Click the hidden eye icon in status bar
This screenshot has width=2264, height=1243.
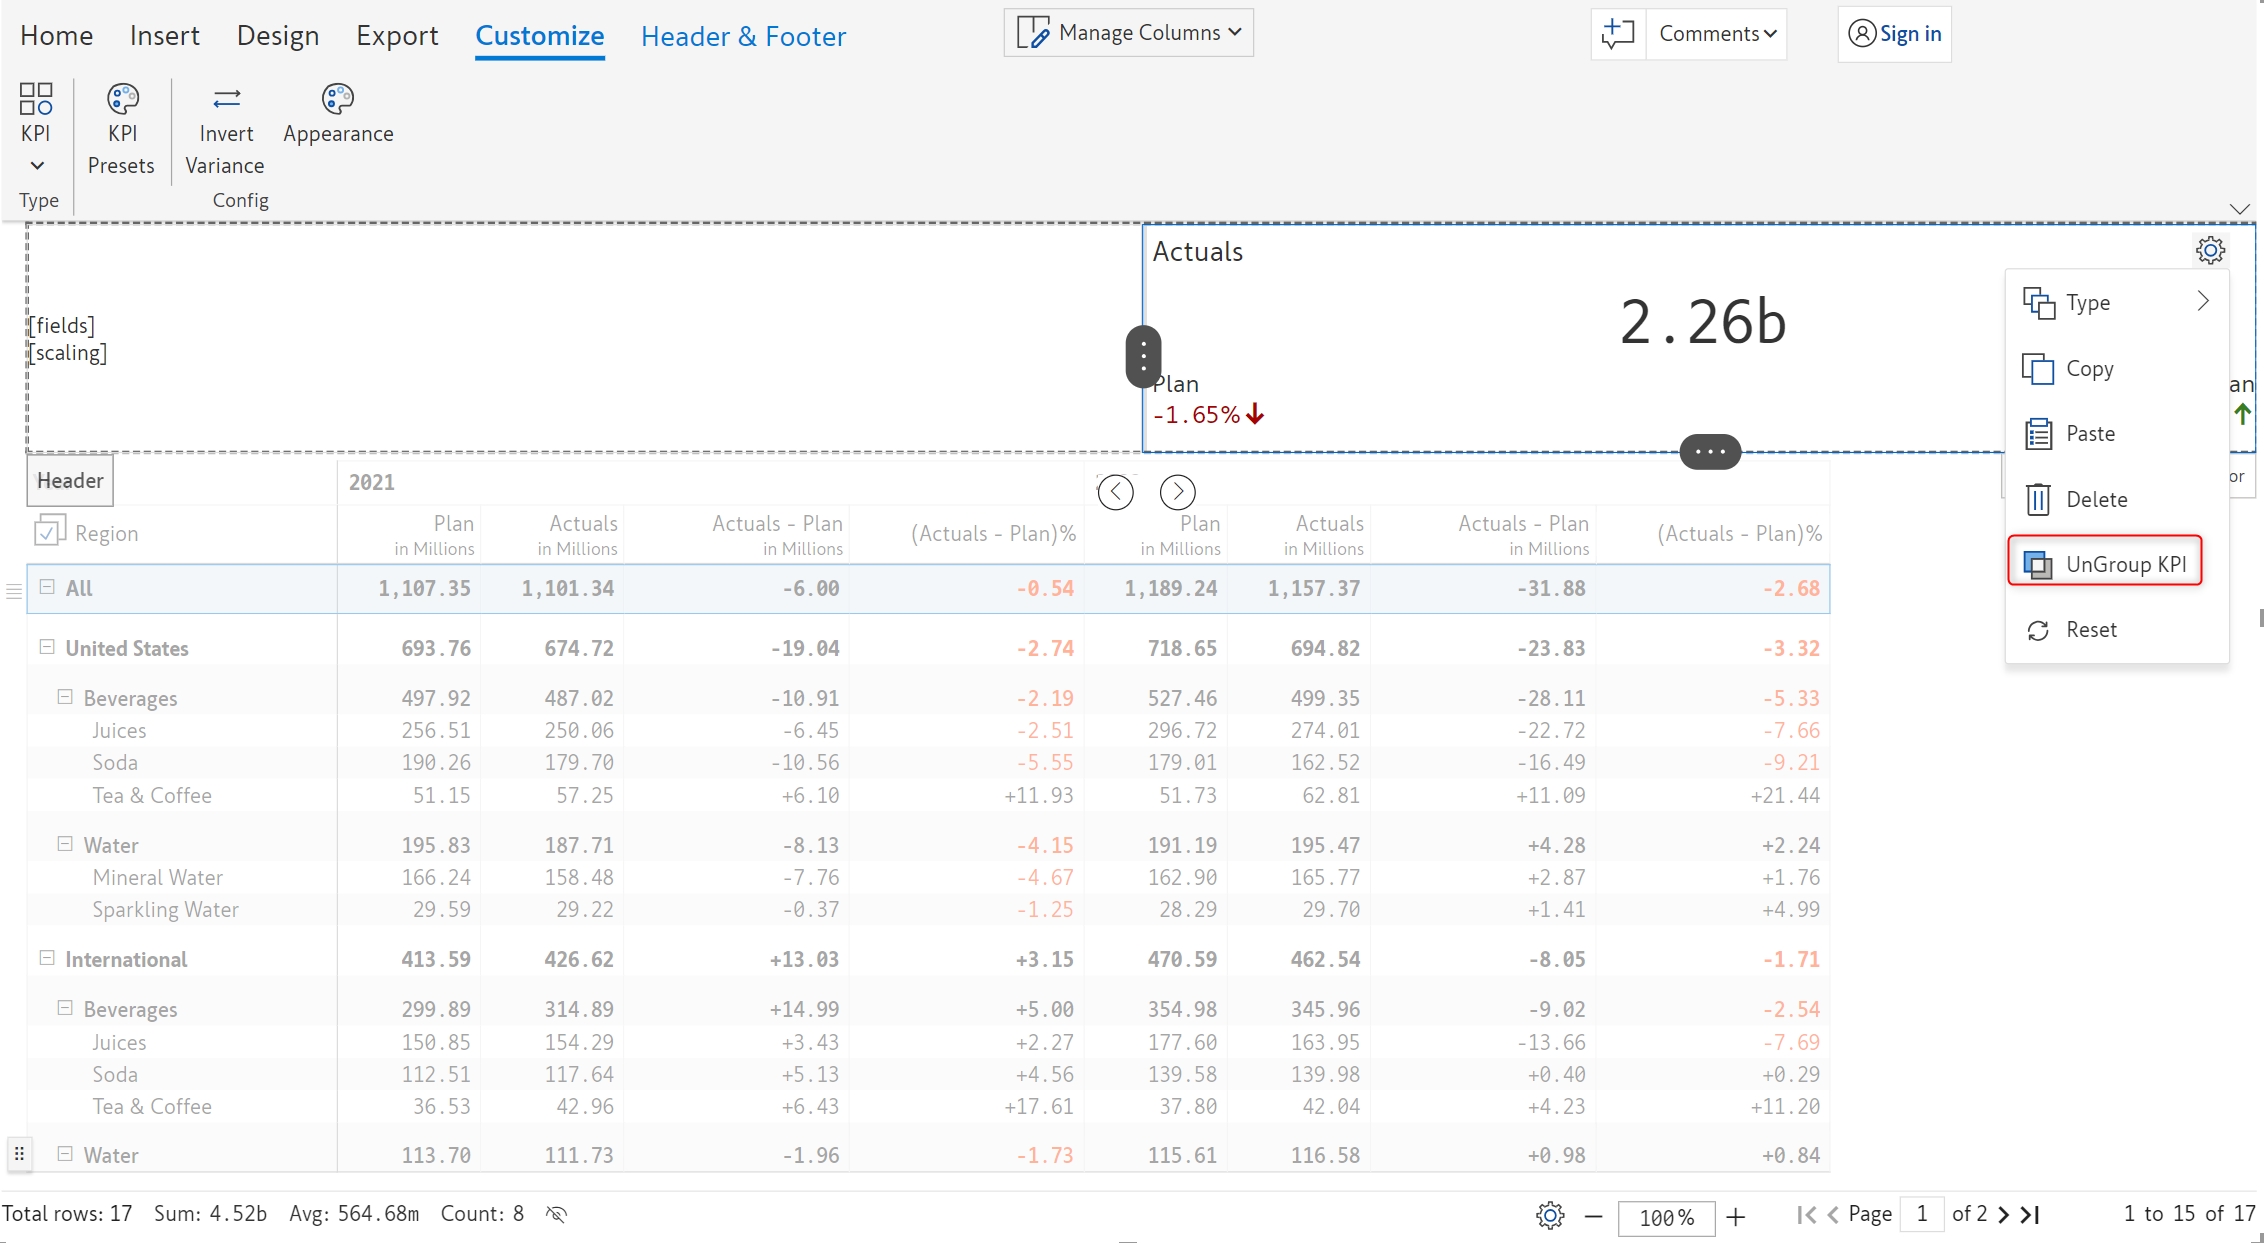[557, 1214]
